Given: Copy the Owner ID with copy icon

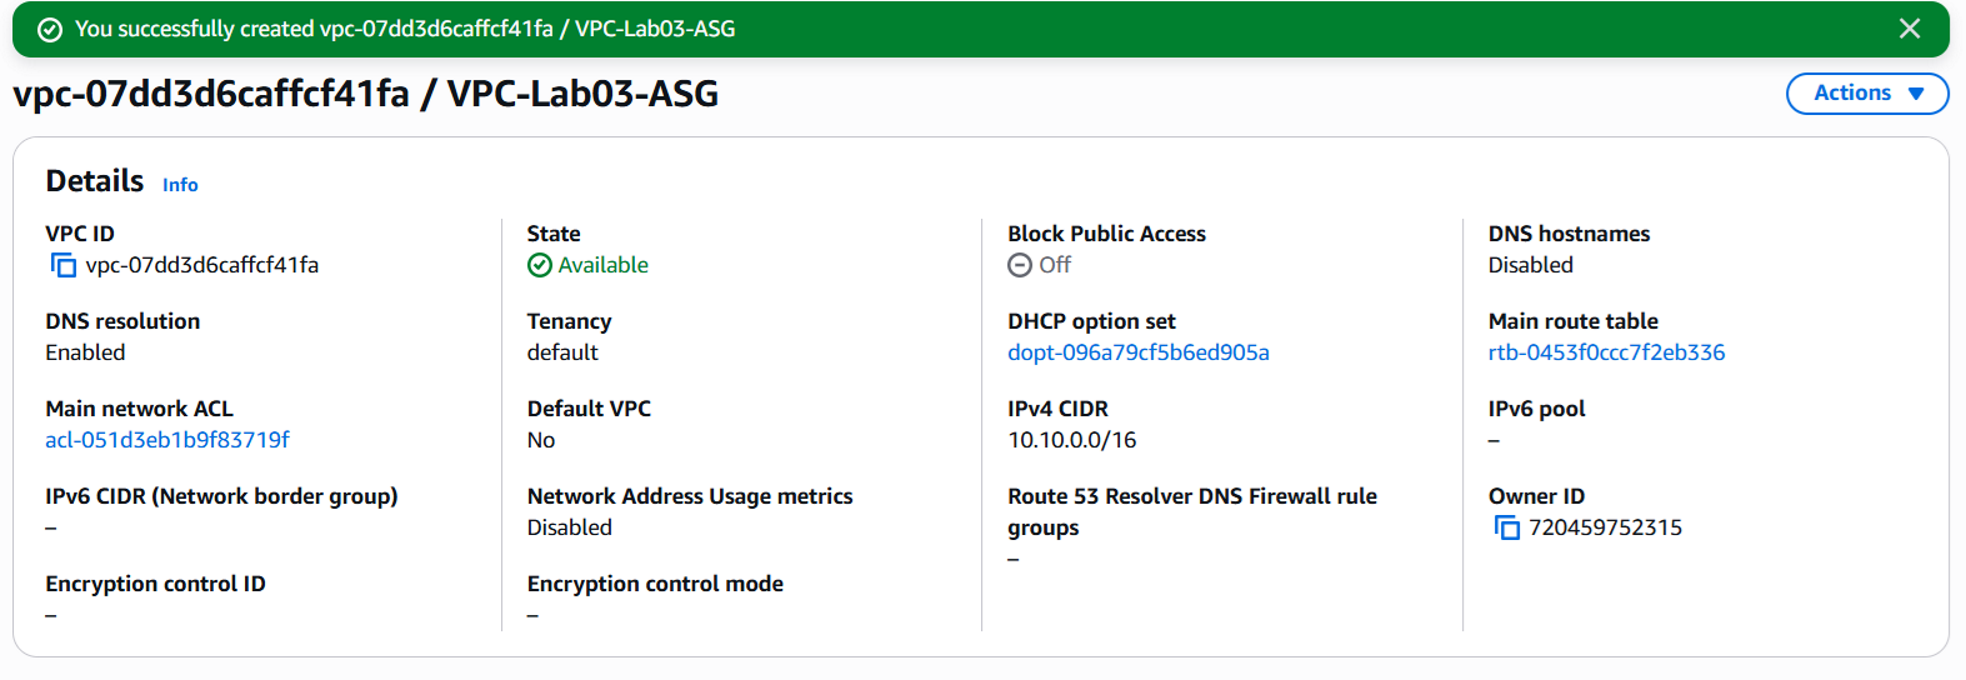Looking at the screenshot, I should (x=1507, y=527).
